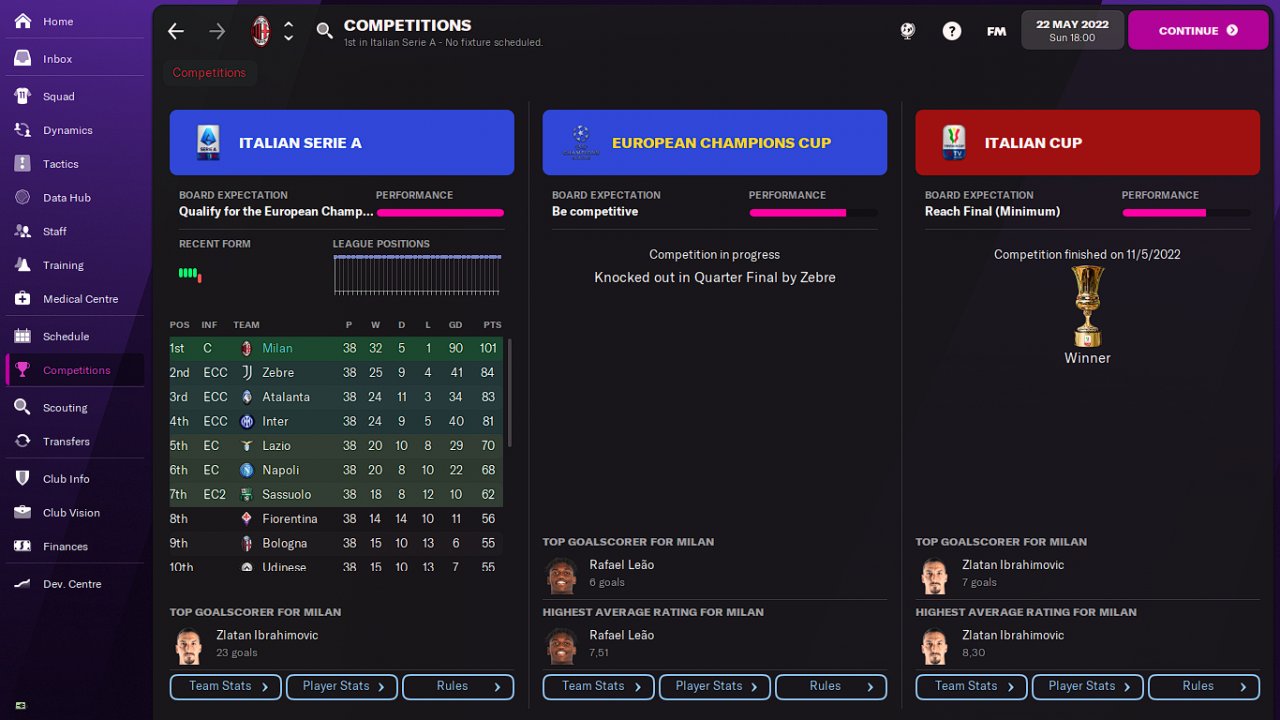The image size is (1280, 720).
Task: Click the league table scrollbar
Action: (510, 393)
